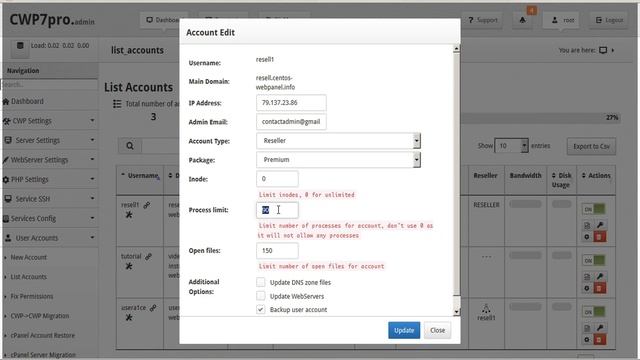Click the breadcrumb monitor icon
The width and height of the screenshot is (640, 360).
pos(603,50)
